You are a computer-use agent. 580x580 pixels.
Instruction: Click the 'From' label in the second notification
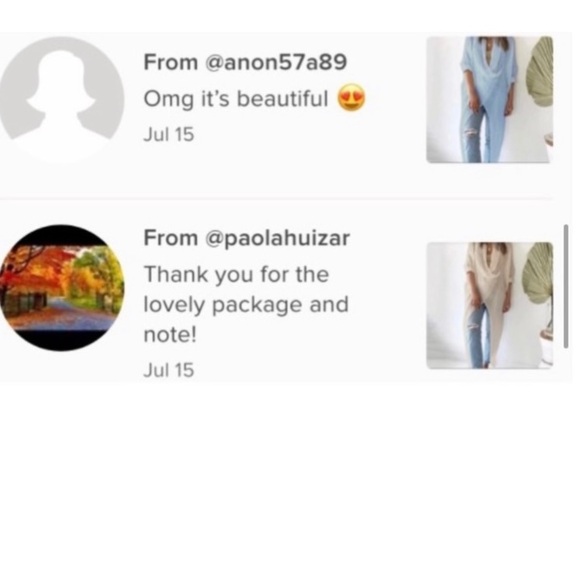(x=171, y=238)
